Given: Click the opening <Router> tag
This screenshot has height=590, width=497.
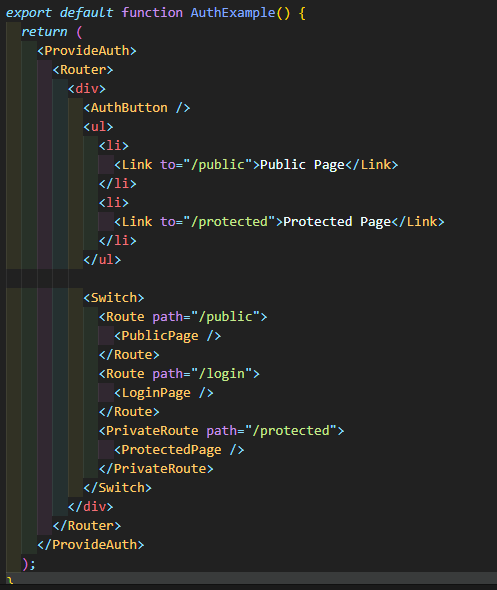Looking at the screenshot, I should (x=83, y=70).
